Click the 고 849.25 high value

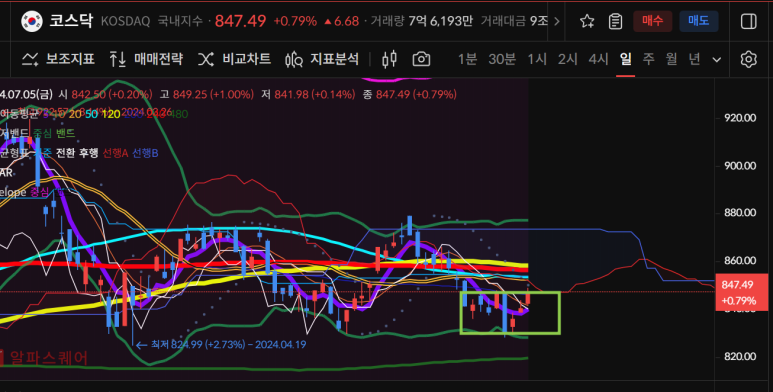coord(207,94)
